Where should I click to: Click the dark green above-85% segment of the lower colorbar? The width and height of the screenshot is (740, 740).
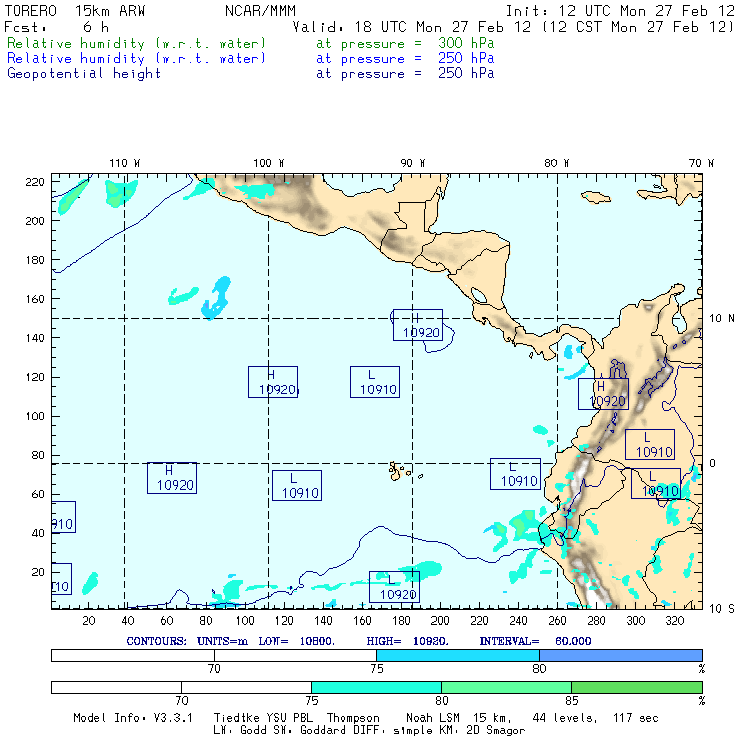click(x=637, y=687)
